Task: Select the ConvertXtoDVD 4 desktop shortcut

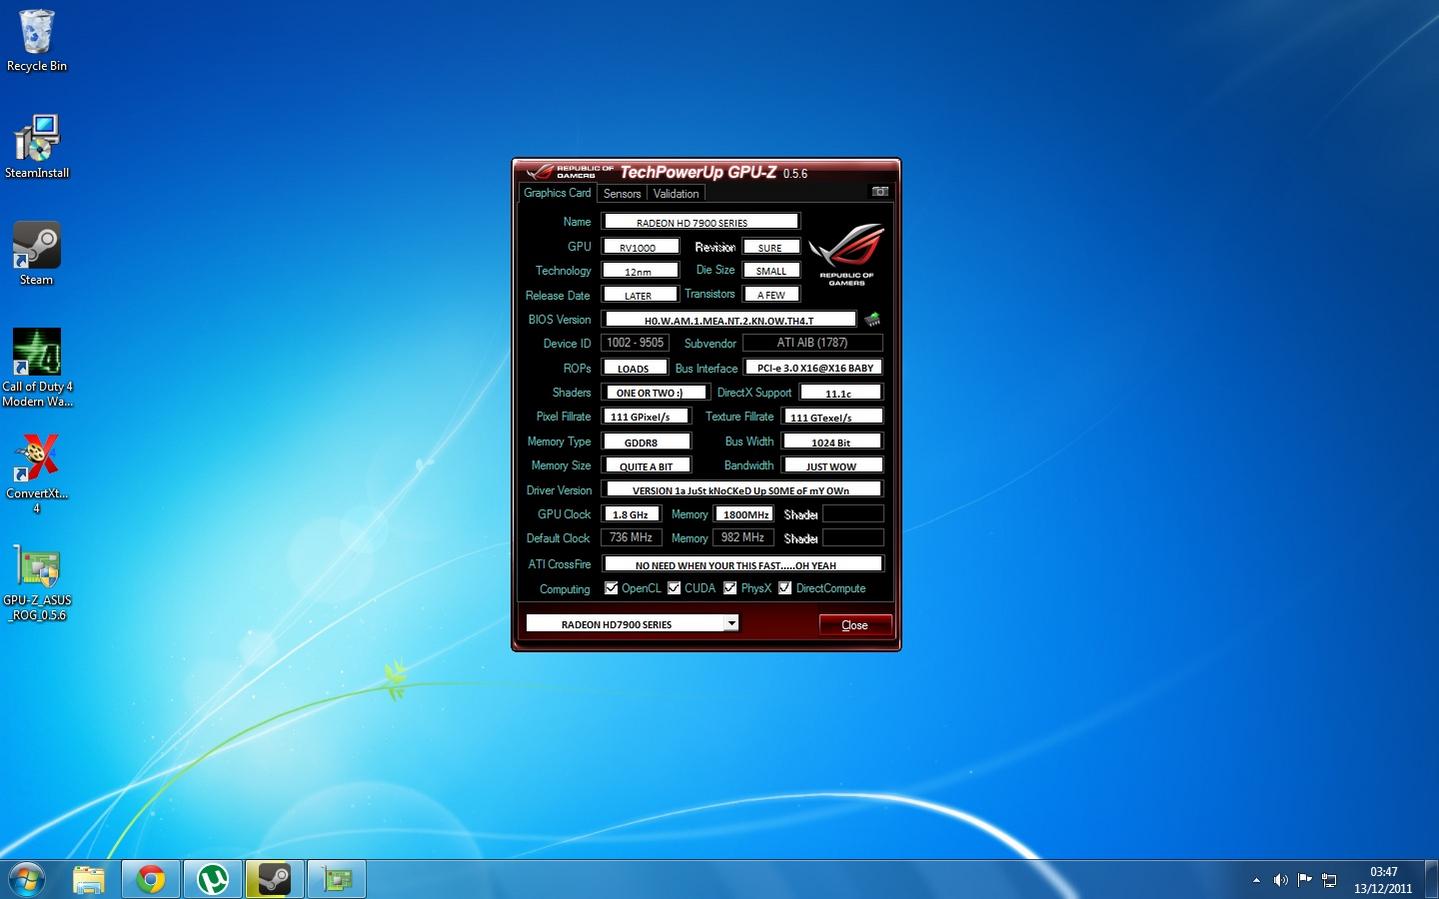Action: (x=37, y=474)
